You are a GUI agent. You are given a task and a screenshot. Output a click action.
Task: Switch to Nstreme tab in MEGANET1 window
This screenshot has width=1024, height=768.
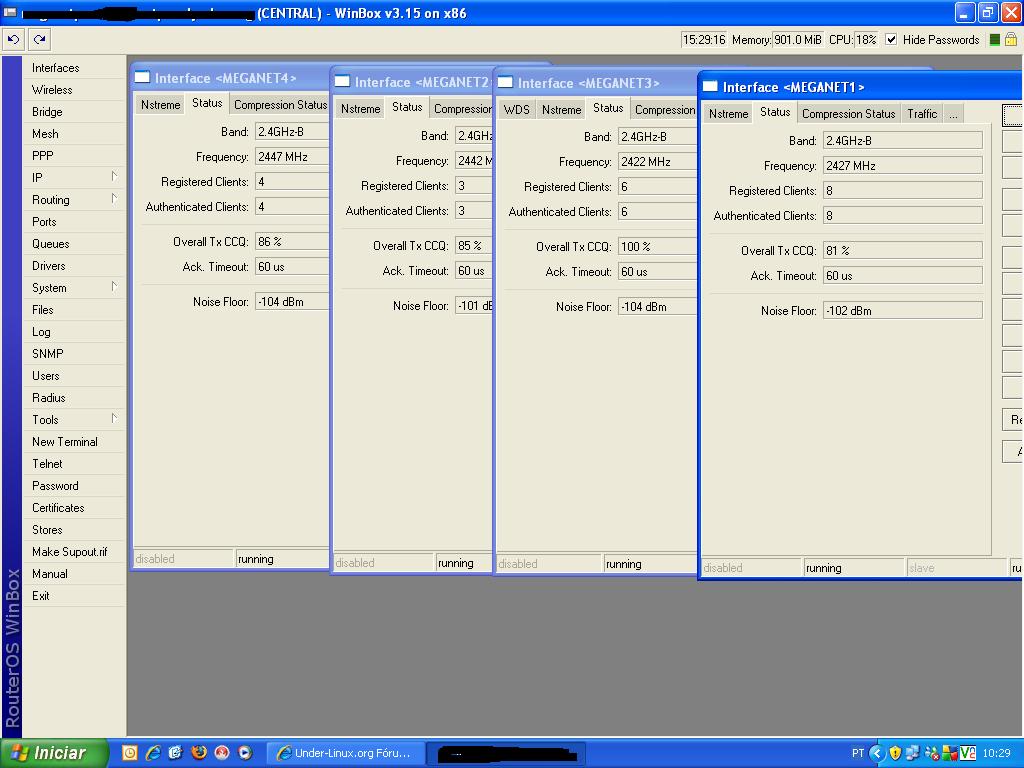click(728, 114)
